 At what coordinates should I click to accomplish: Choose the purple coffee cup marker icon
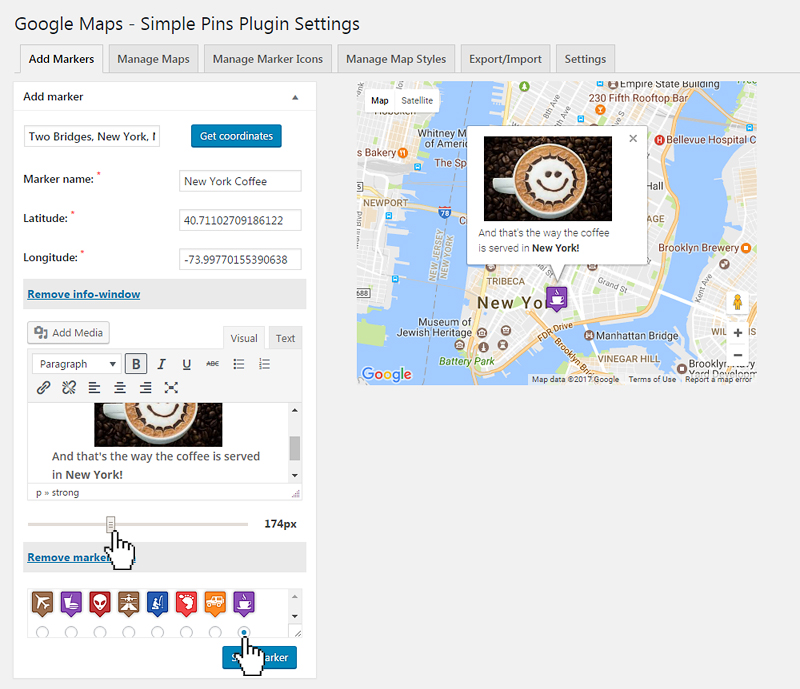pyautogui.click(x=244, y=604)
